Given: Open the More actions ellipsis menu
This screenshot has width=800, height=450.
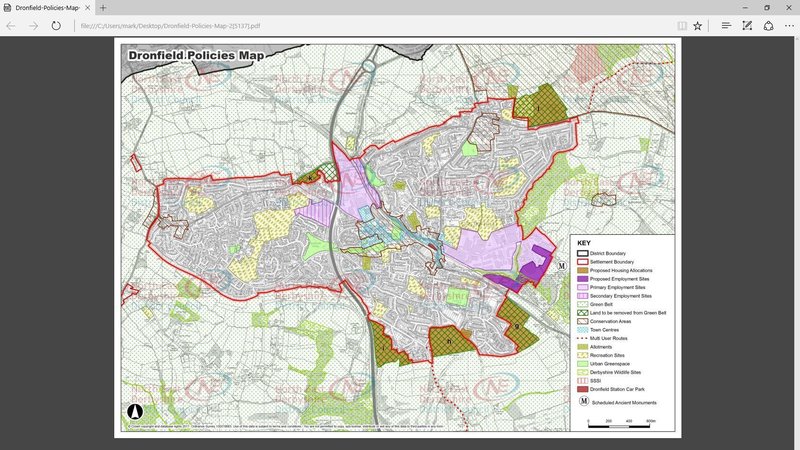Looking at the screenshot, I should pos(788,25).
